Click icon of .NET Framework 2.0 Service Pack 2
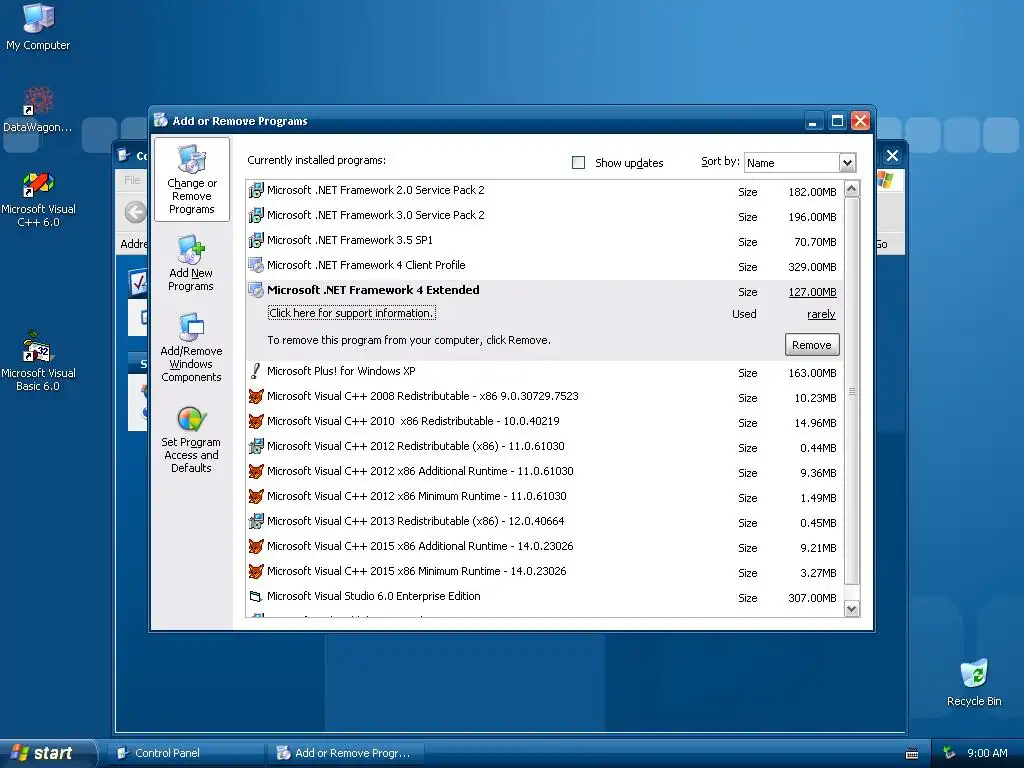The image size is (1024, 768). click(256, 191)
